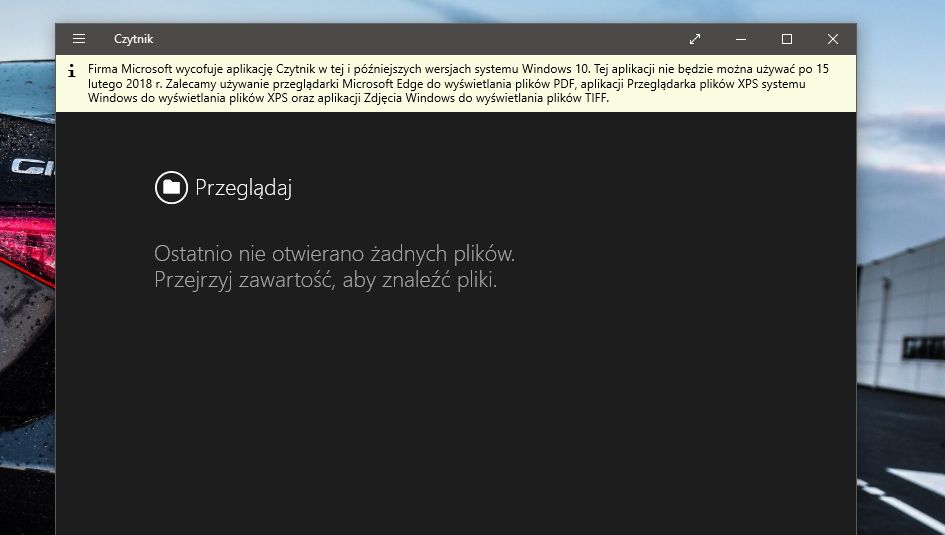Click 'Ostatnio nie otwierano żadnych plików' text

coord(334,254)
